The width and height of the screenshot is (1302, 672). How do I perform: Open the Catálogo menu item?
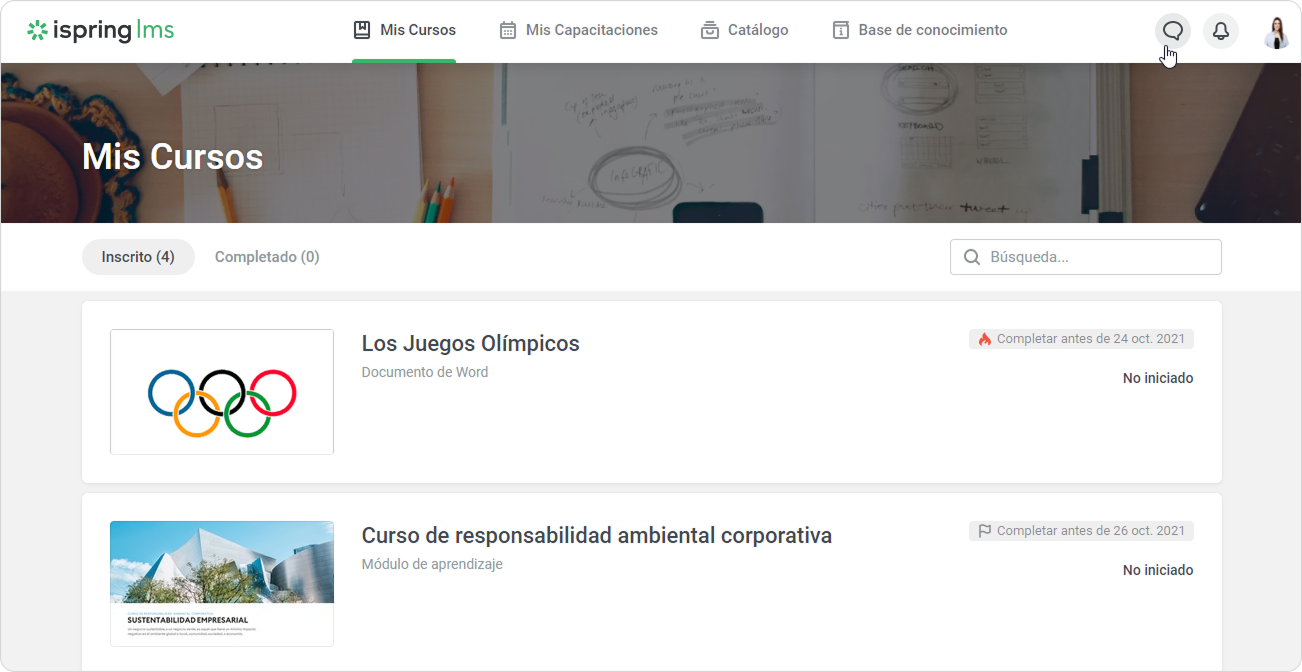[x=757, y=30]
